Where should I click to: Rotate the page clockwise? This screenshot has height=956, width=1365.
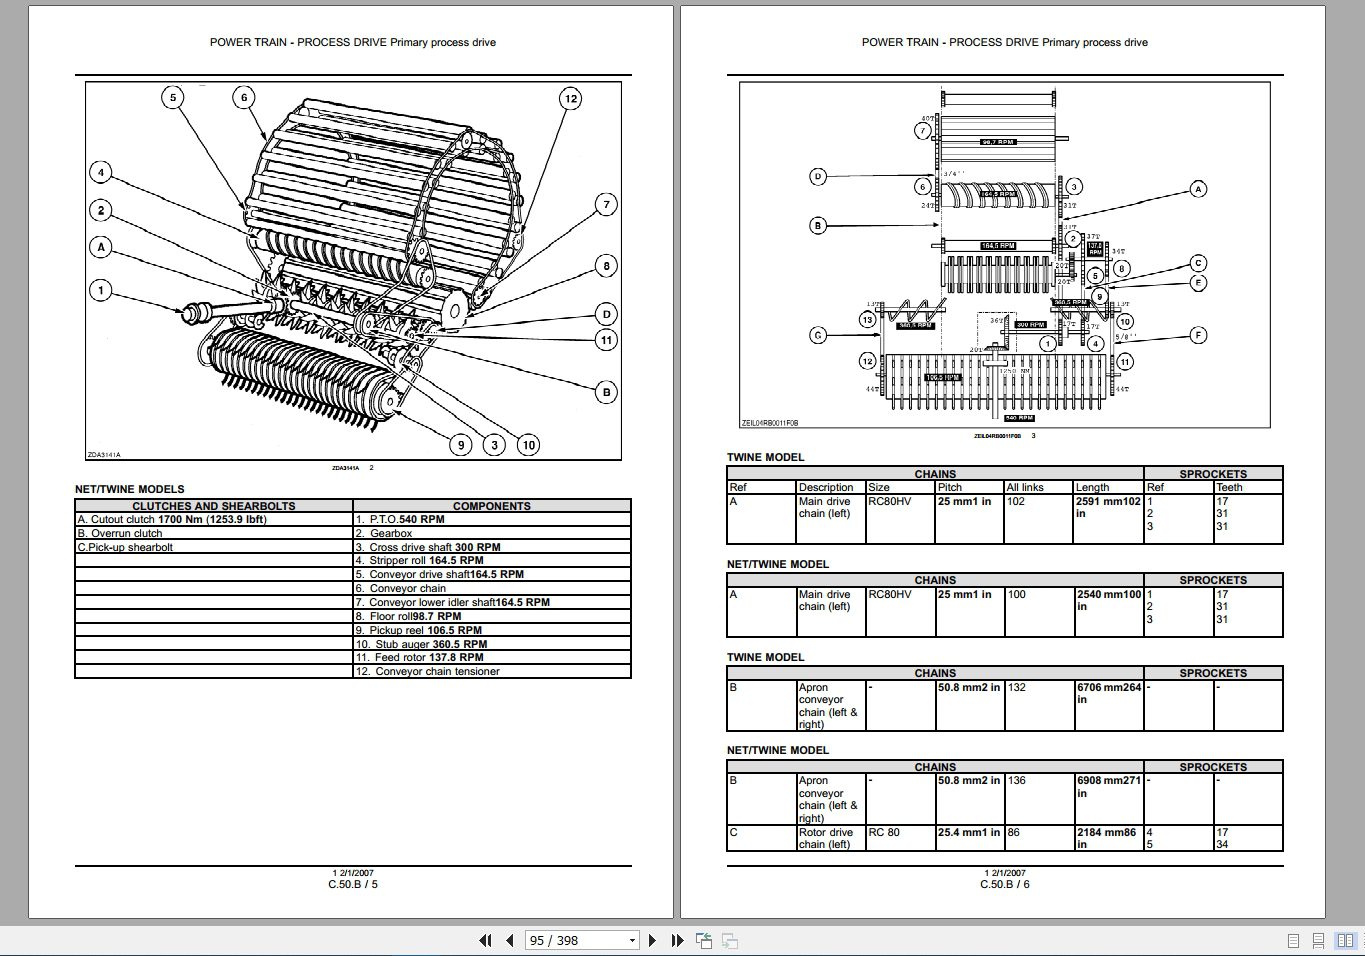(729, 940)
